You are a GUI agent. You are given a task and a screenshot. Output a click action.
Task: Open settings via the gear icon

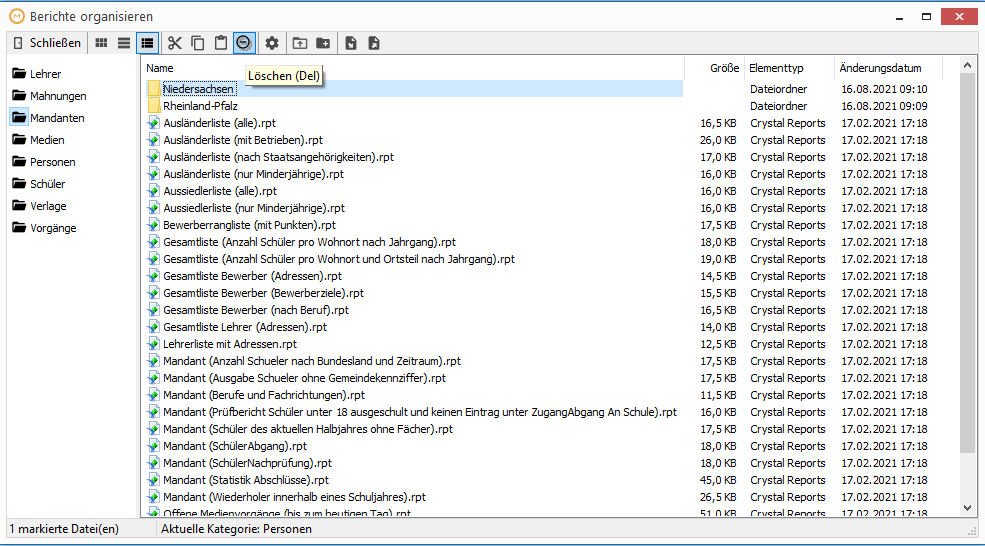point(272,43)
